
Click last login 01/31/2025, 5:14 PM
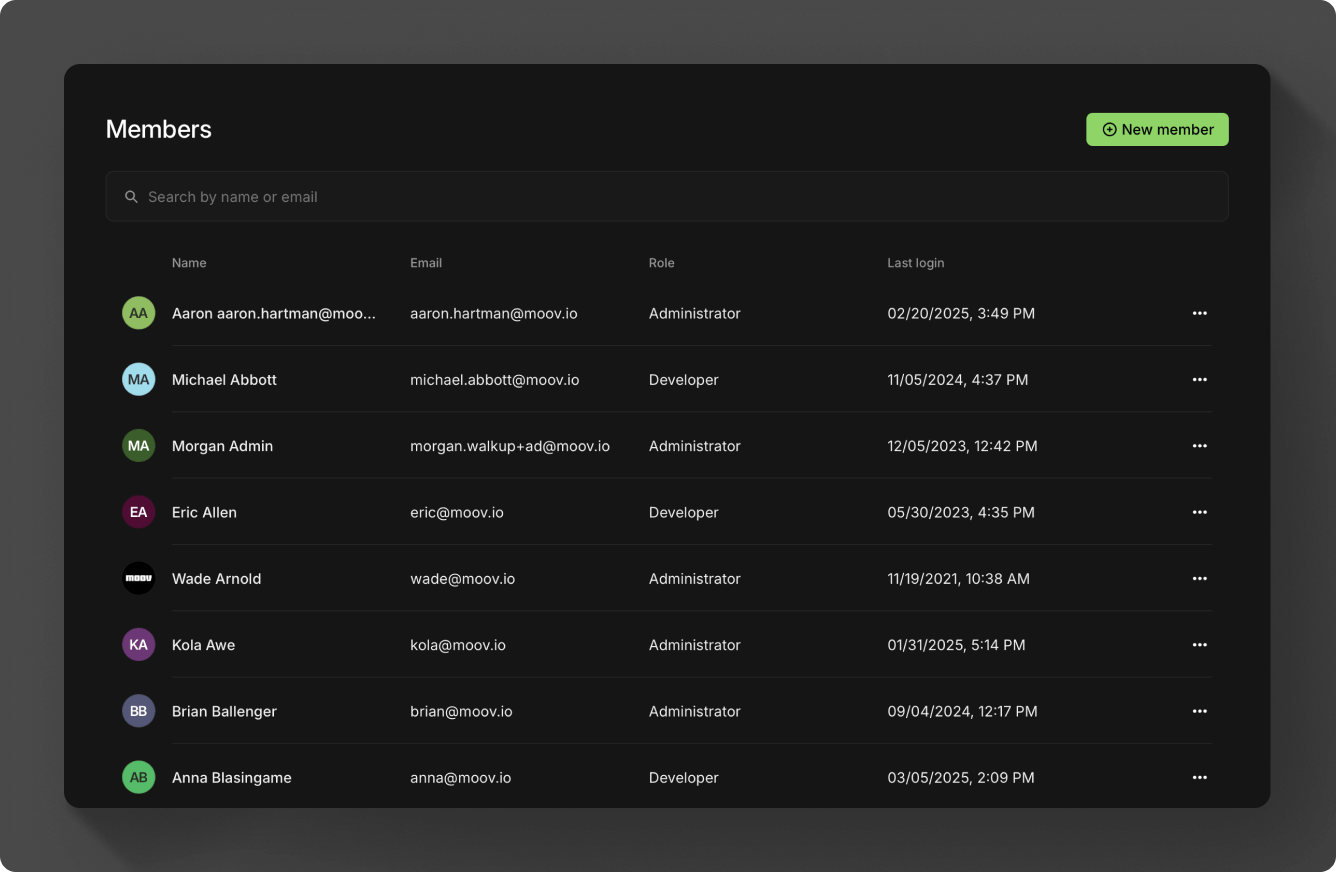click(x=956, y=645)
